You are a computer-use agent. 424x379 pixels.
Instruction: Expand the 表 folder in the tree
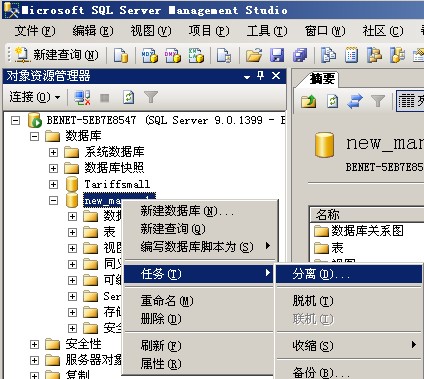click(x=72, y=232)
